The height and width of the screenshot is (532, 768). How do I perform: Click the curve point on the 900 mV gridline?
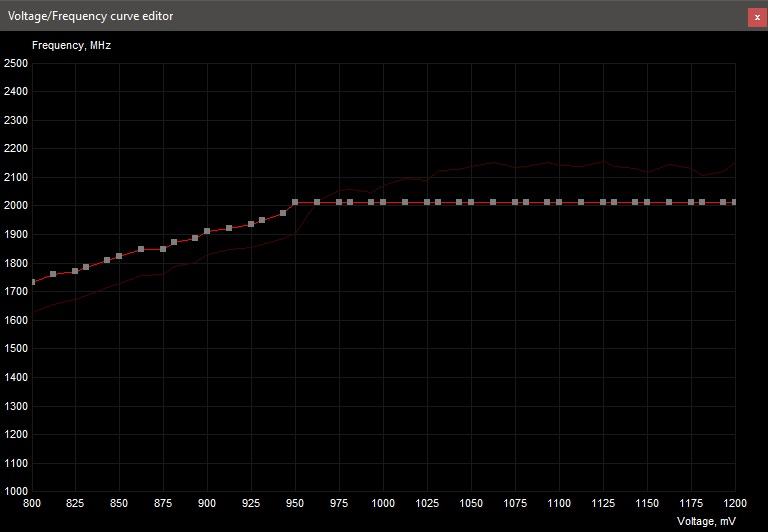pos(207,231)
